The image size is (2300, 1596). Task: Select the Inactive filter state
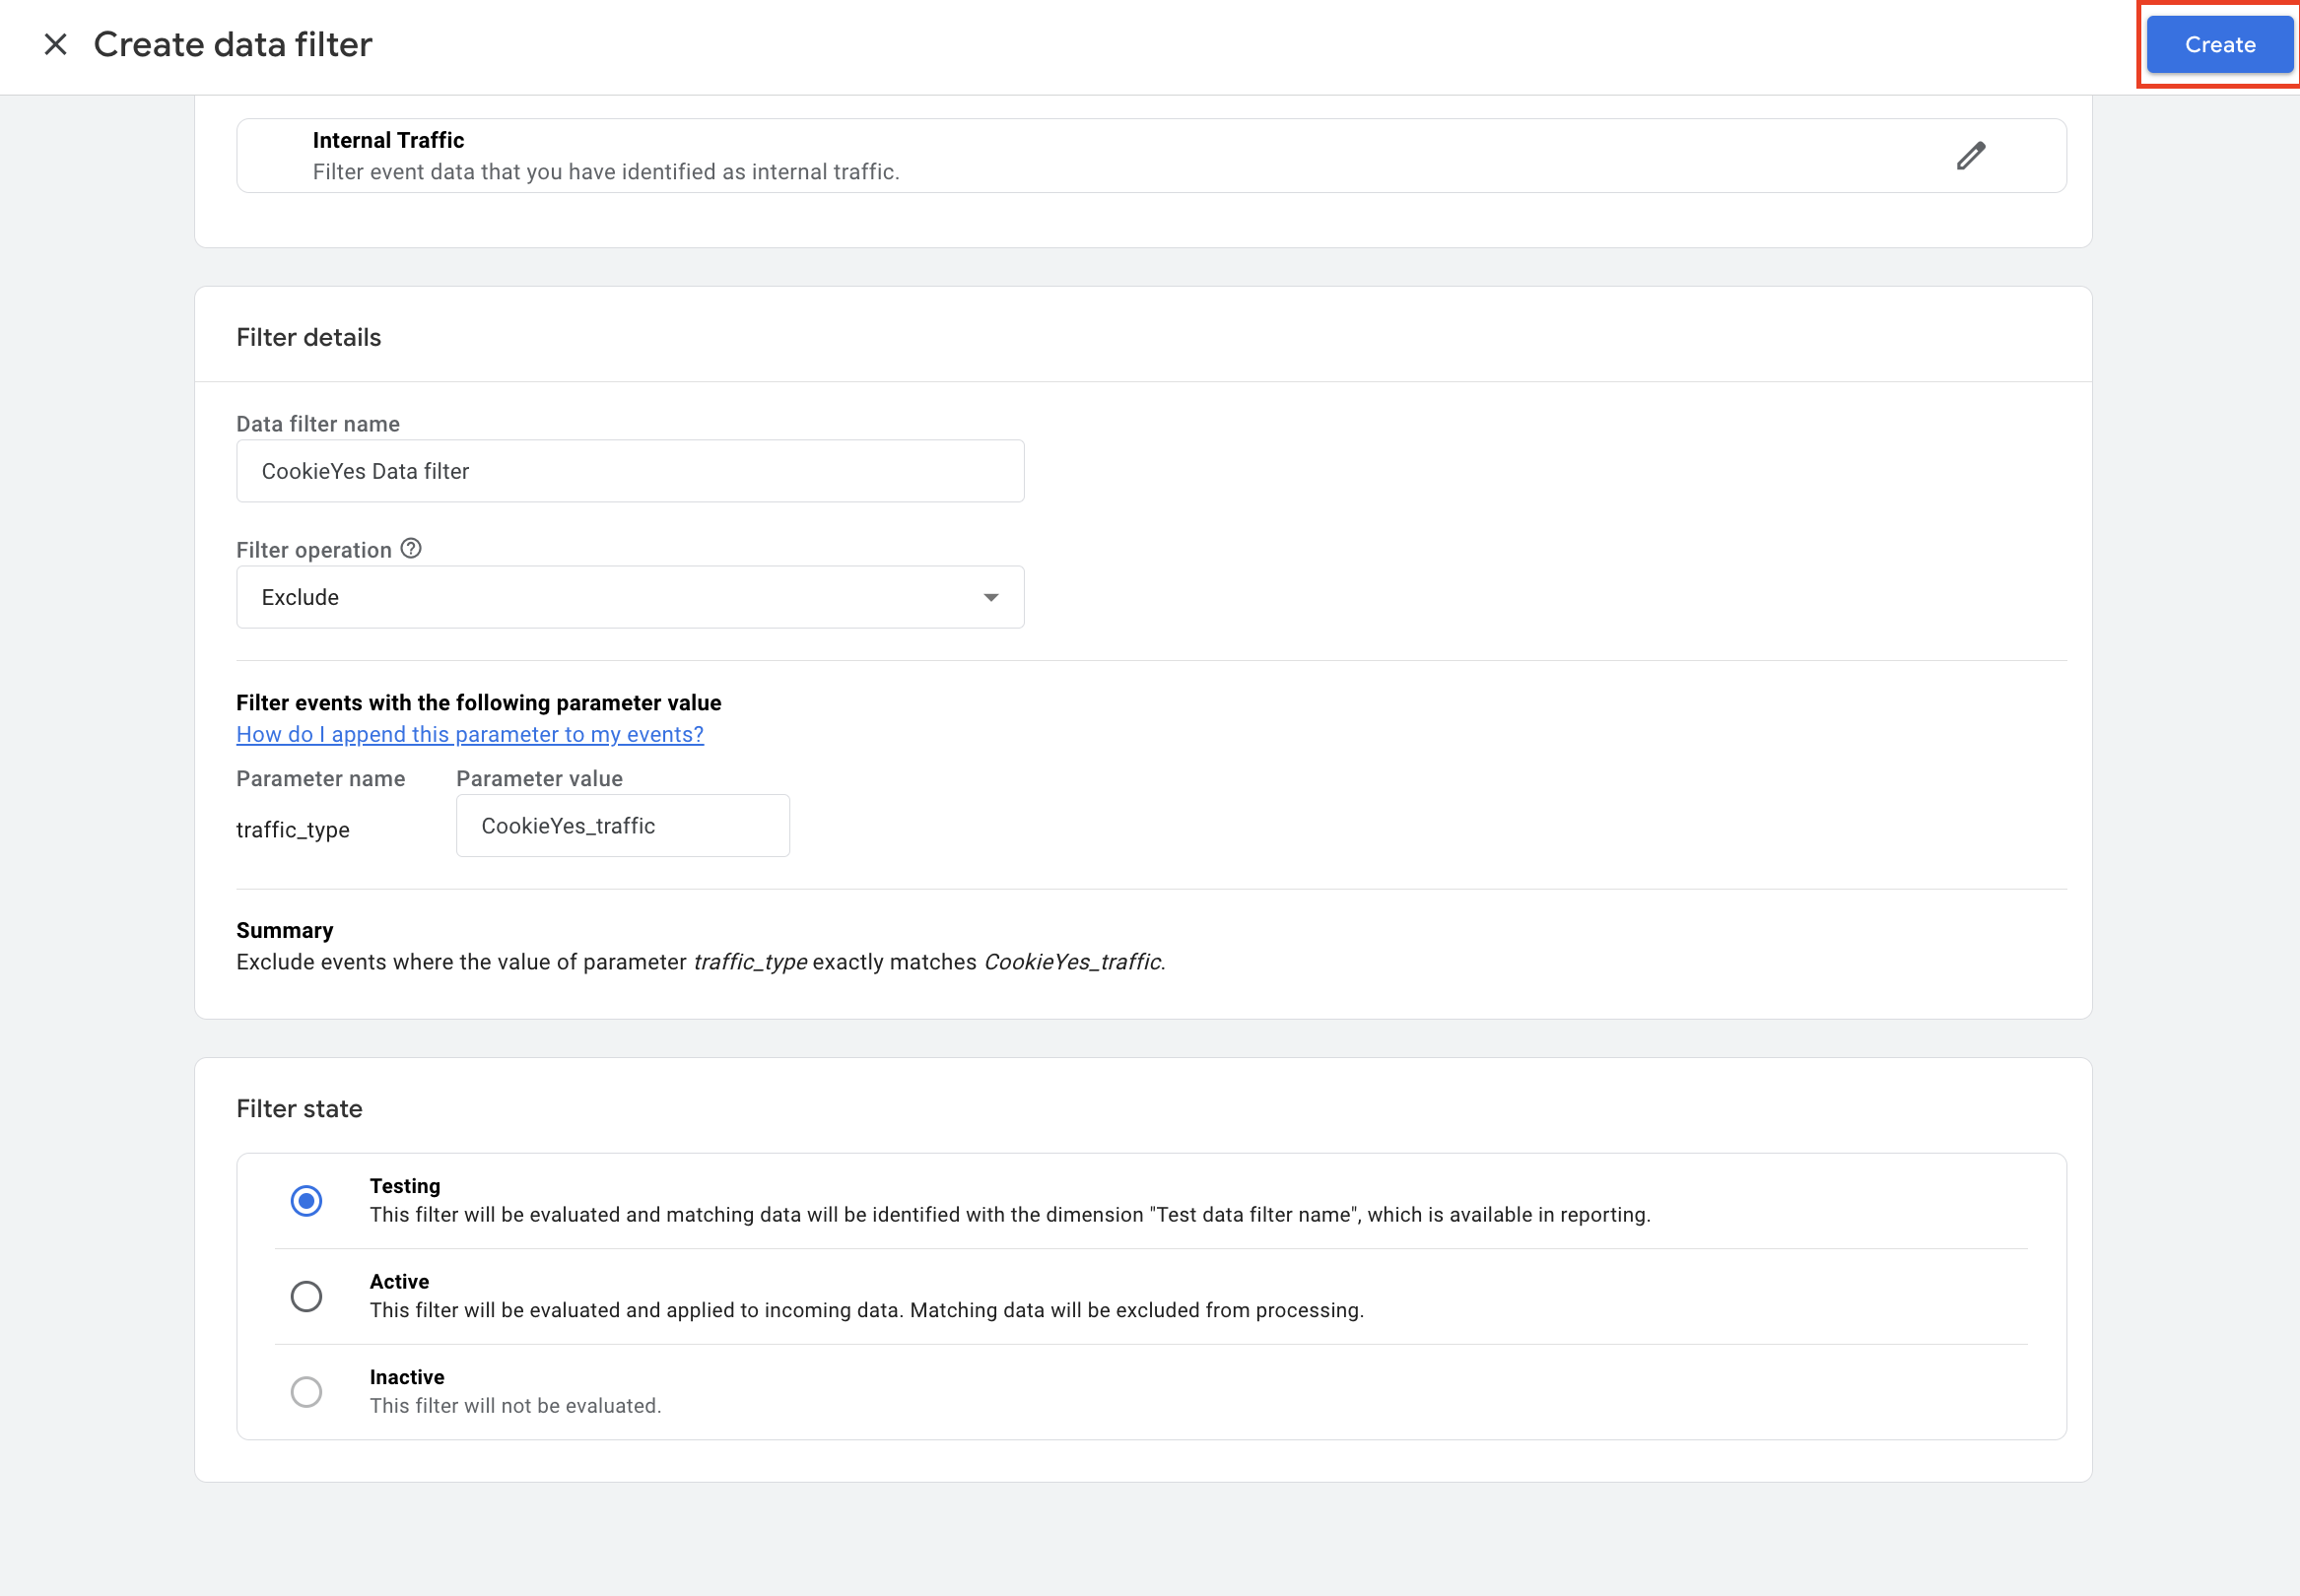coord(306,1392)
